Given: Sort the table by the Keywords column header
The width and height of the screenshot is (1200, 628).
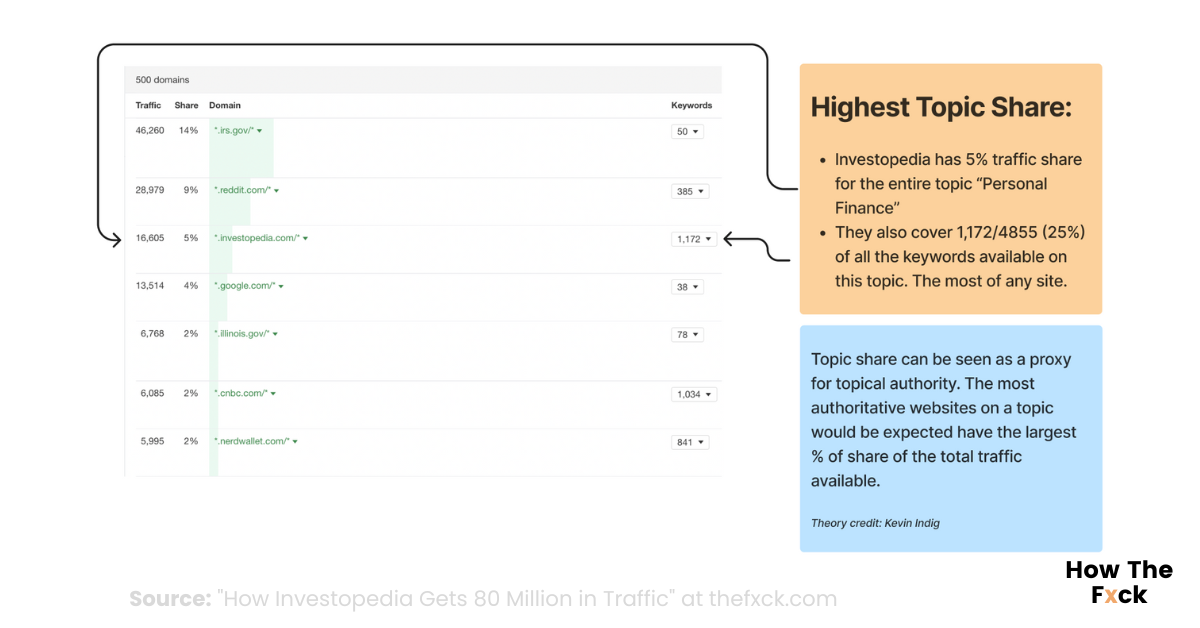Looking at the screenshot, I should [692, 105].
